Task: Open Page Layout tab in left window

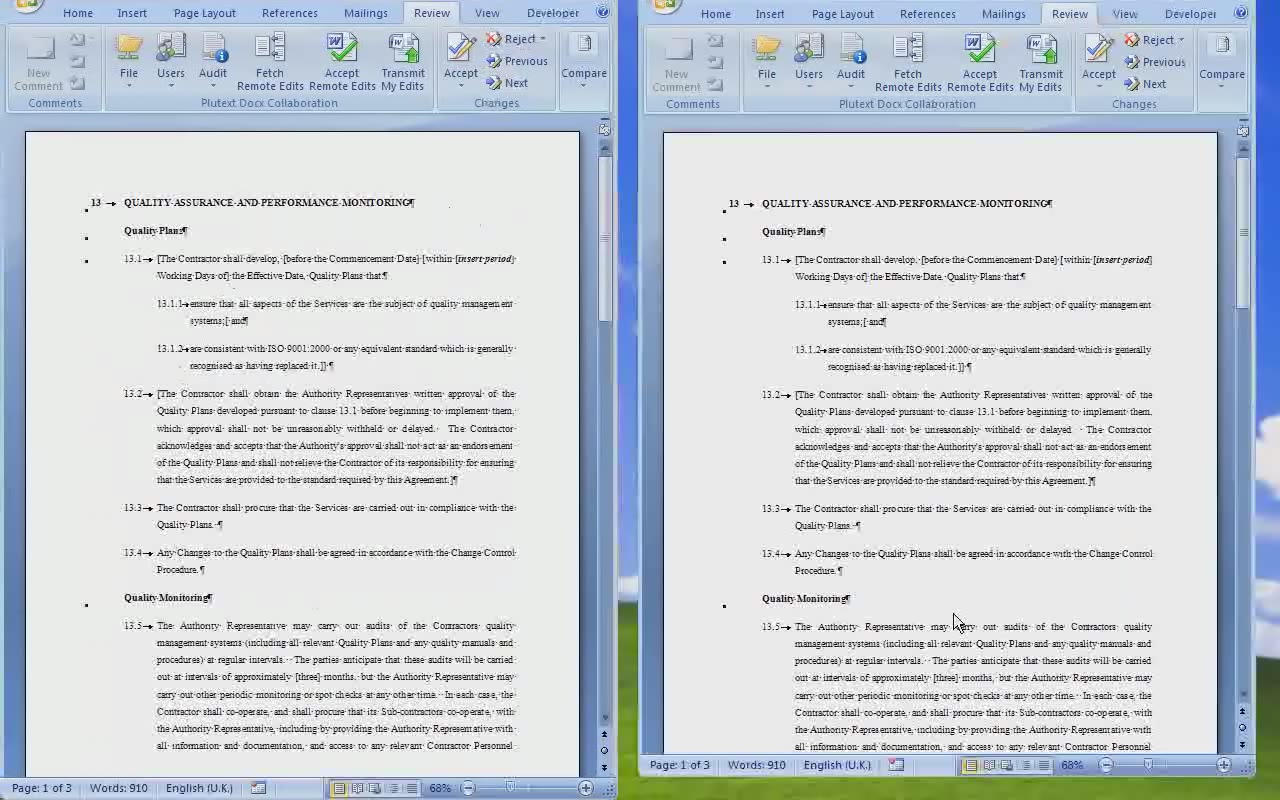Action: click(205, 13)
